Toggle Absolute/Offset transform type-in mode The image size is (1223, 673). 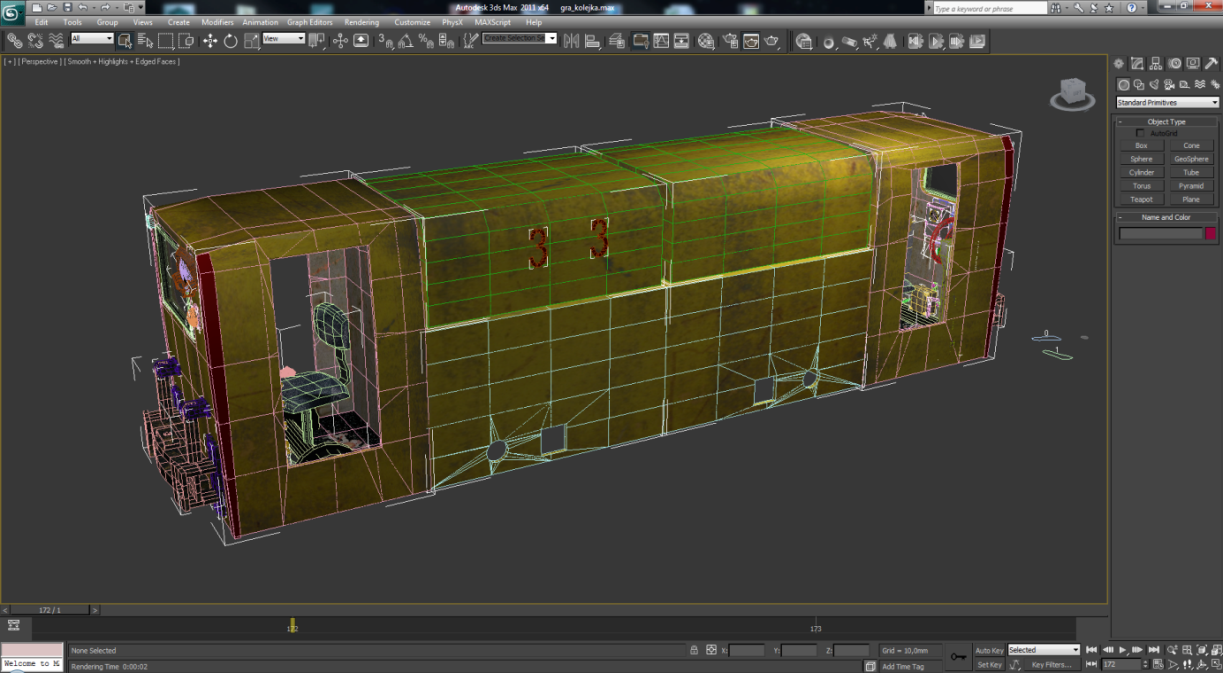click(711, 650)
